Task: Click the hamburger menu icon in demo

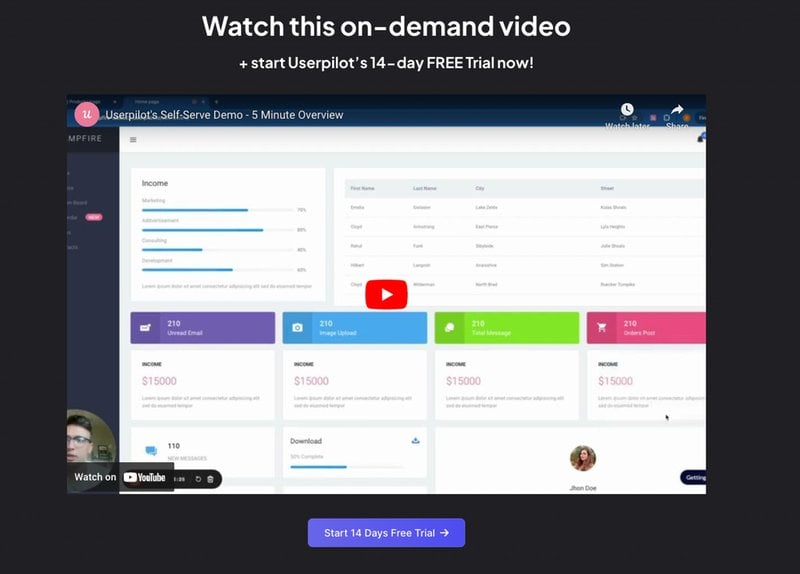Action: [133, 140]
